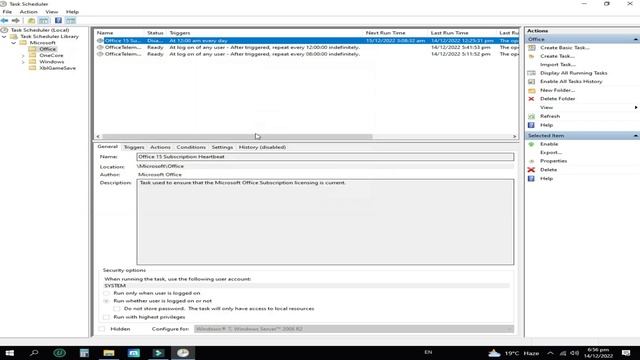640x360 pixels.
Task: Click the Back arrow toolbar icon
Action: [4, 20]
